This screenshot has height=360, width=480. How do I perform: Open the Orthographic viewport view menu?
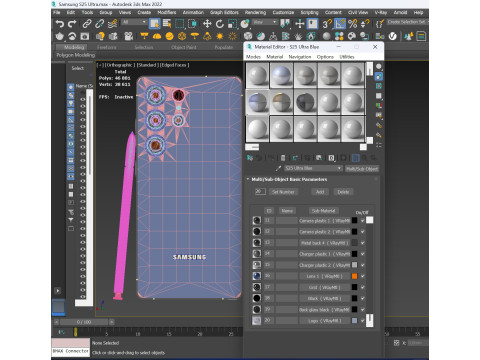coord(120,65)
